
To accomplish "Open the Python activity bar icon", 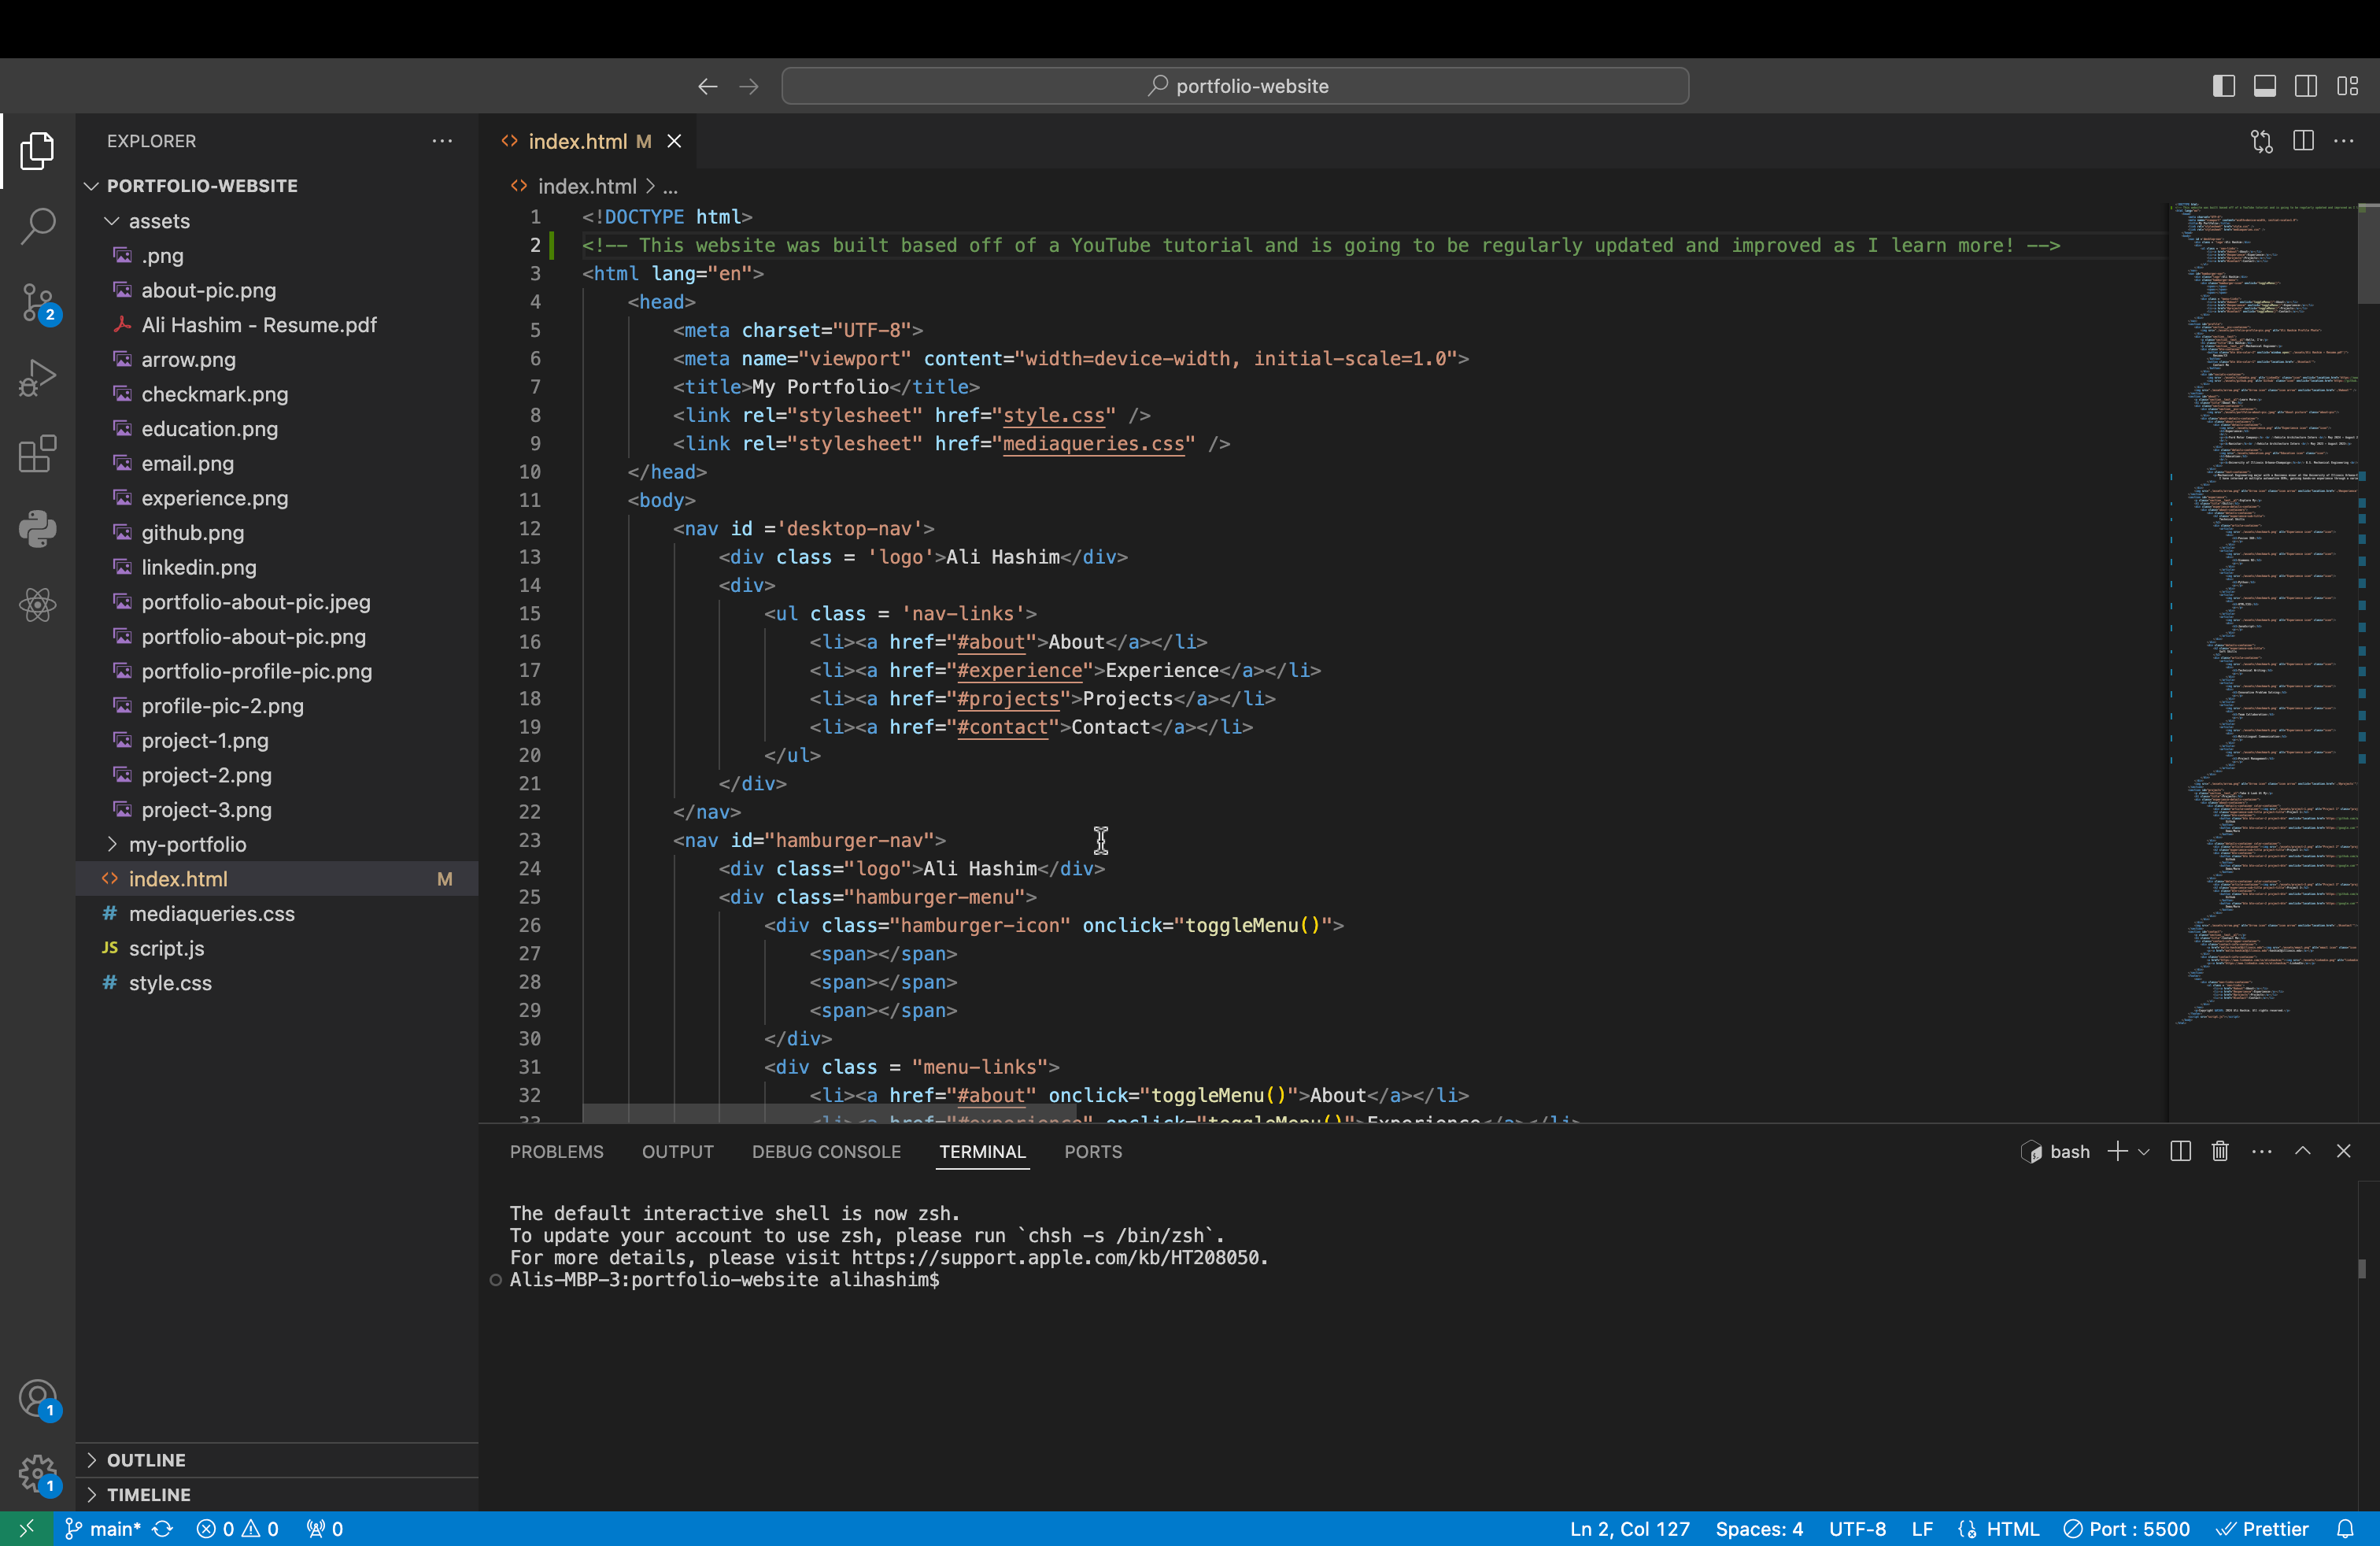I will tap(37, 529).
